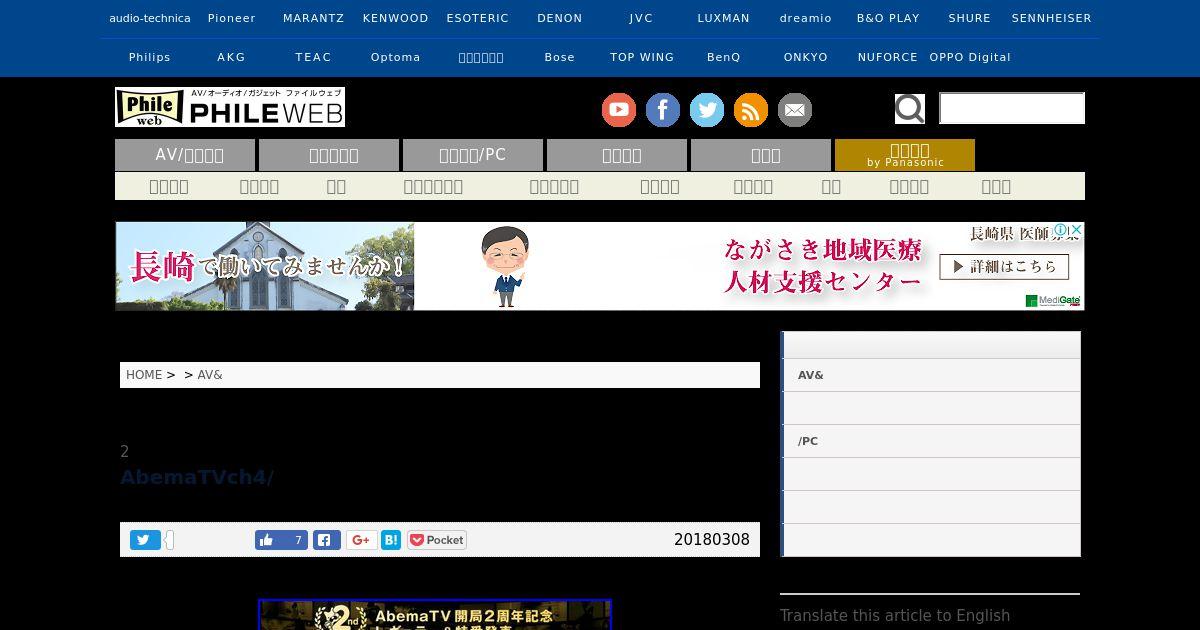Open TEAC brand link
Image resolution: width=1200 pixels, height=630 pixels.
click(314, 57)
